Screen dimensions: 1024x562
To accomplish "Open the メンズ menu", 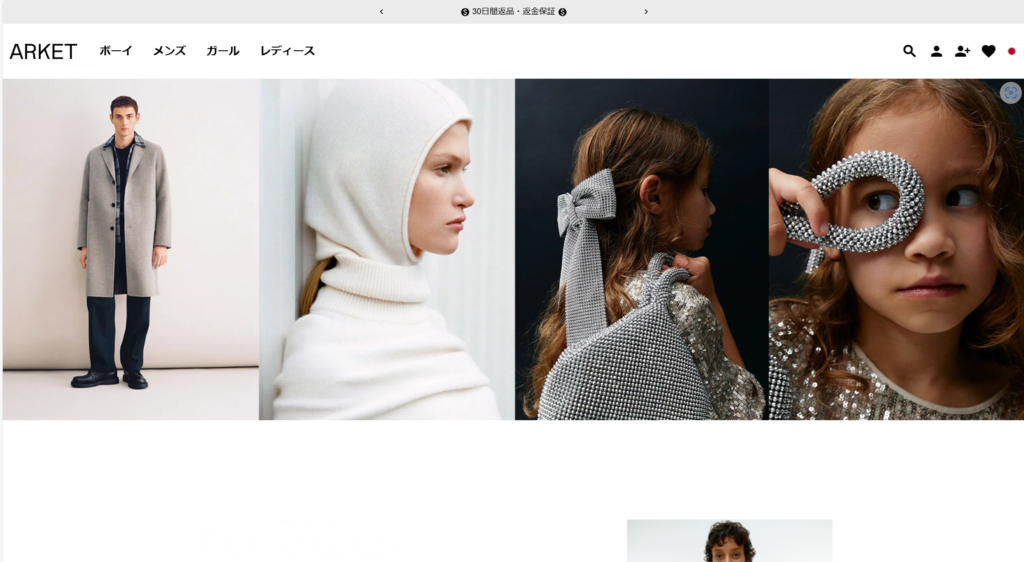I will [169, 51].
